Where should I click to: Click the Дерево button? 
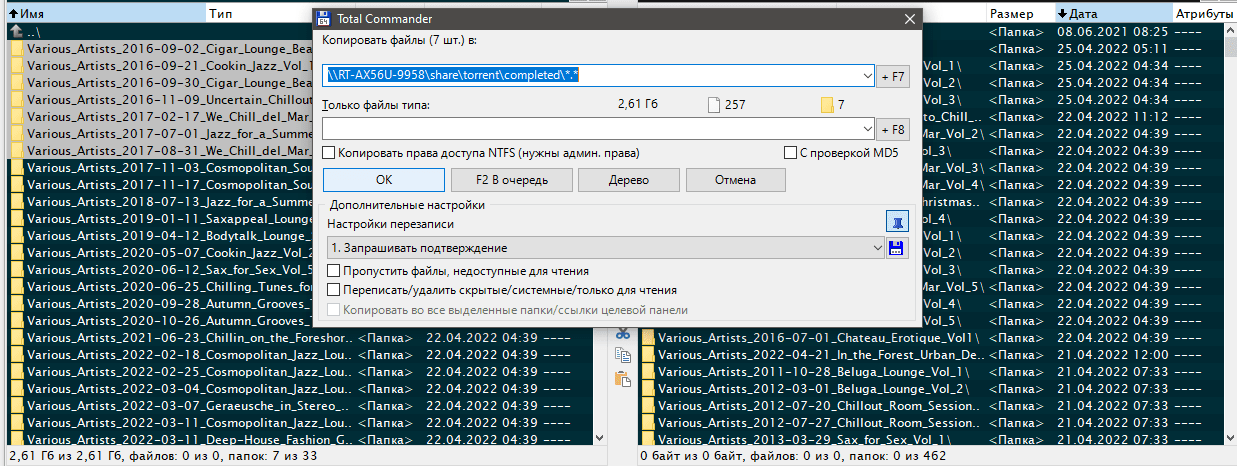629,180
